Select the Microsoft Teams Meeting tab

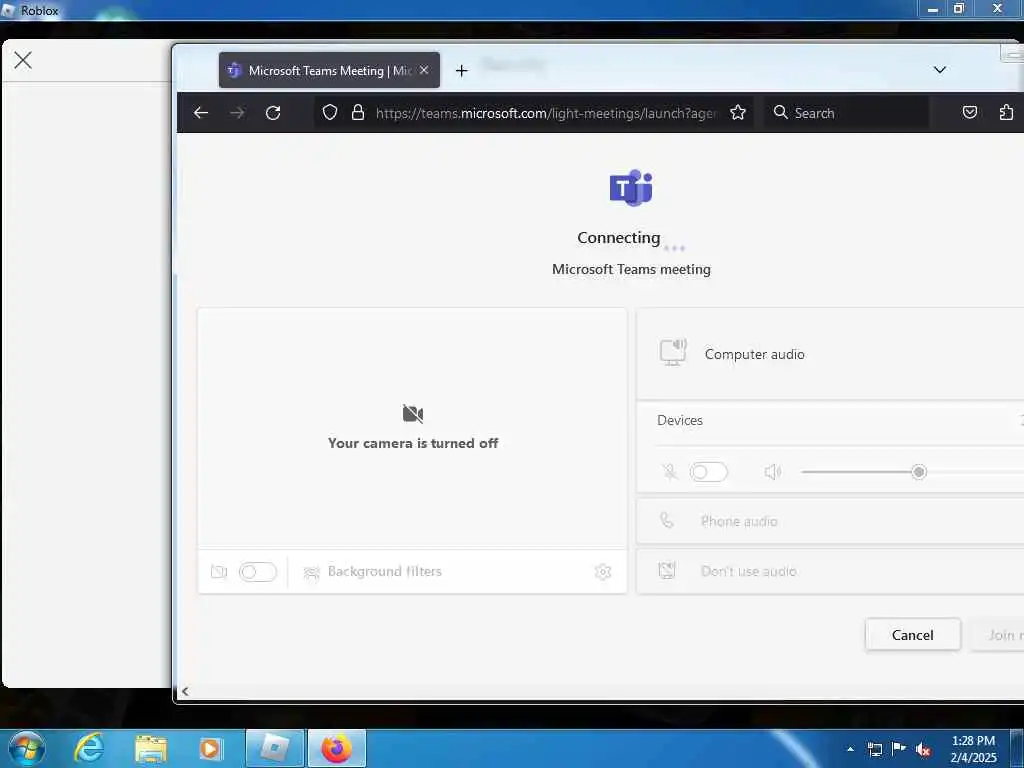pyautogui.click(x=329, y=70)
